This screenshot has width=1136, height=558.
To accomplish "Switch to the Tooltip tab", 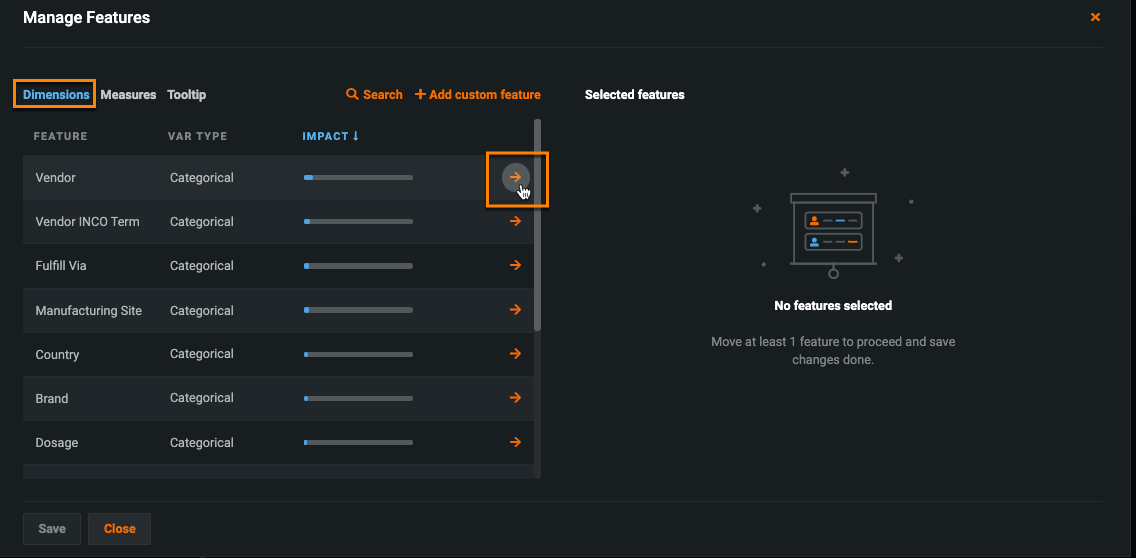I will 186,94.
